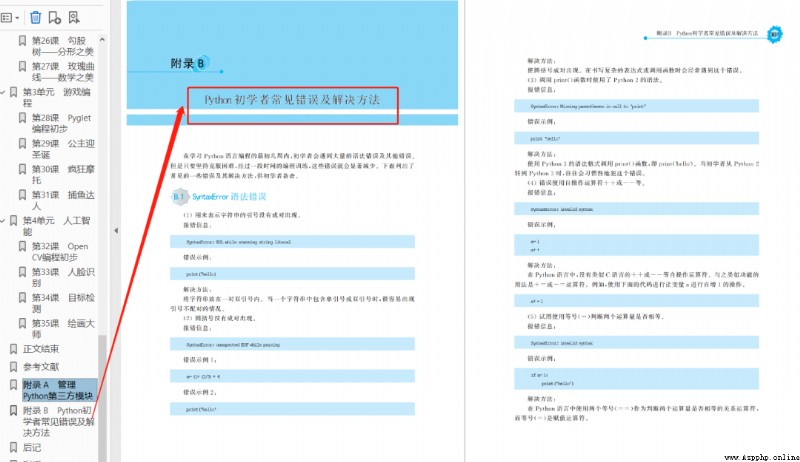Screen dimensions: 800x462
Task: Click bookmark icon beside 第32课
Action: click(x=22, y=246)
